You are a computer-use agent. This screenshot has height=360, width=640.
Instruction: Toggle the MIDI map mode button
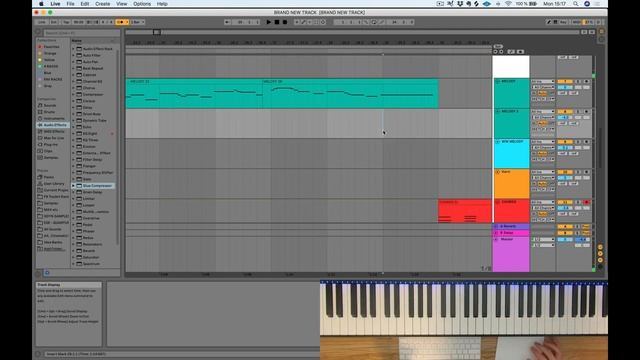576,22
